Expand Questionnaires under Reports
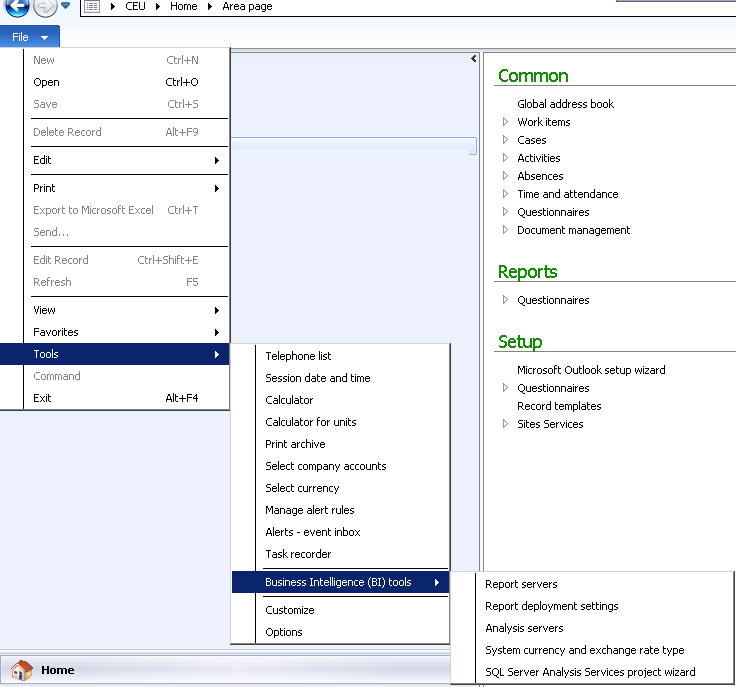736x687 pixels. coord(506,300)
